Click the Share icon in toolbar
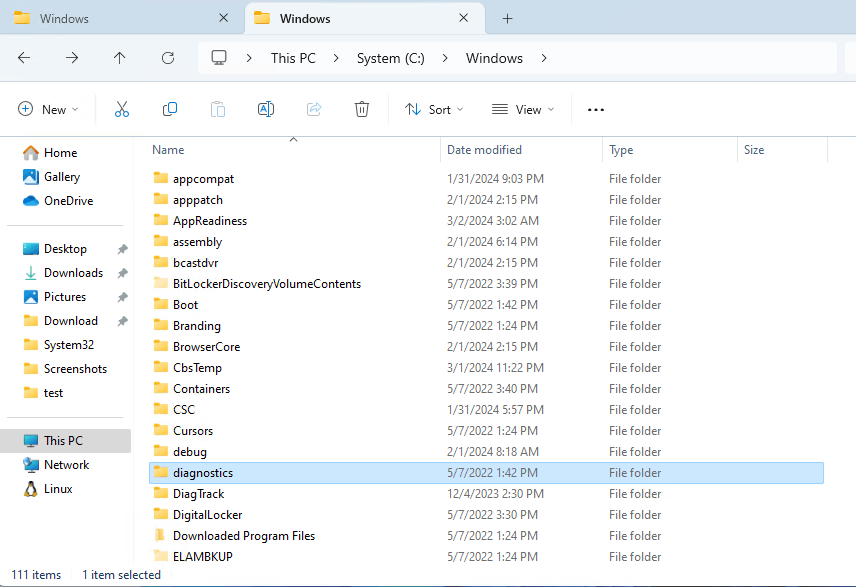Image resolution: width=856 pixels, height=587 pixels. point(314,109)
